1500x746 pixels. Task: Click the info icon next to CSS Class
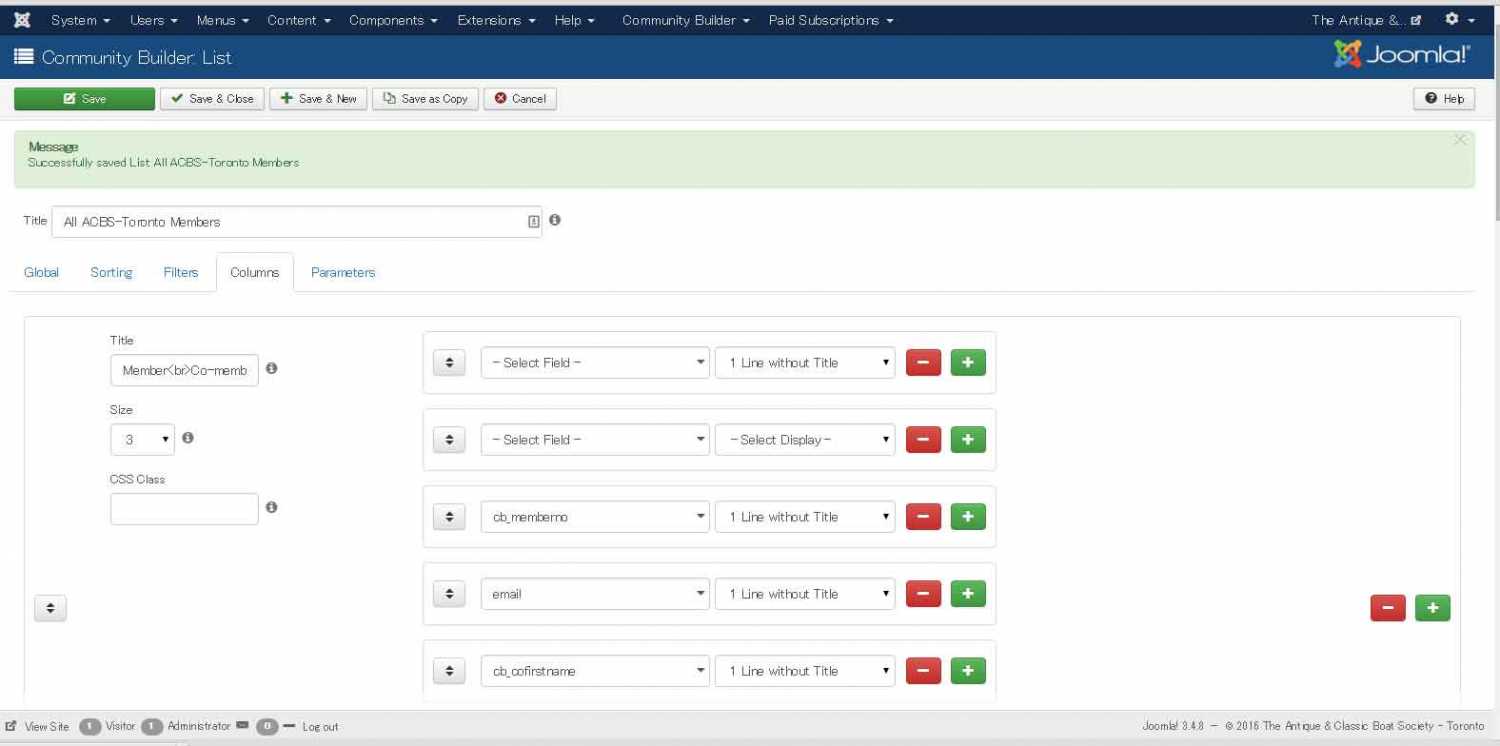(x=271, y=508)
